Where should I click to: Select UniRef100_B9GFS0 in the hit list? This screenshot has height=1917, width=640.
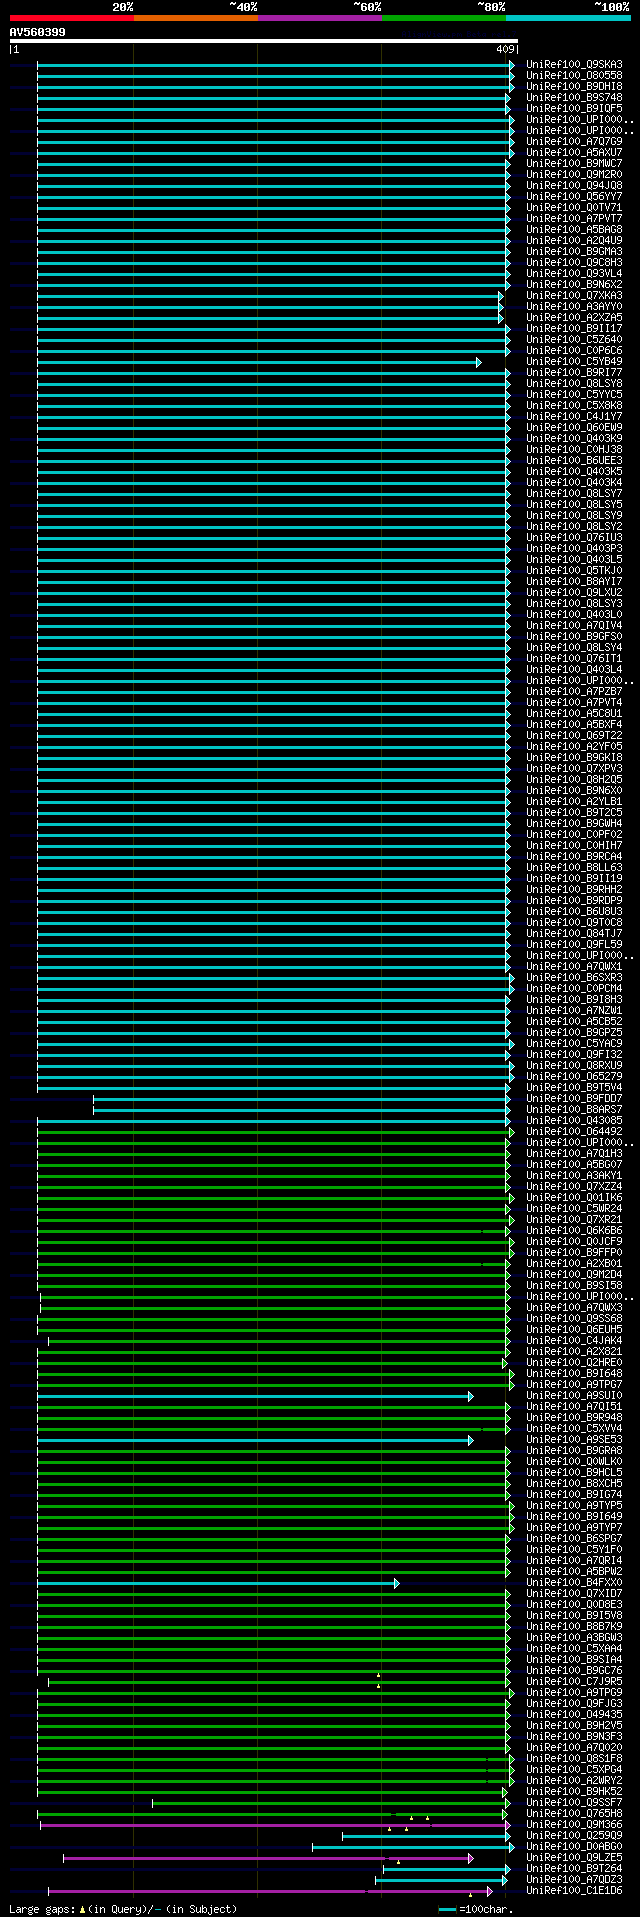[574, 637]
